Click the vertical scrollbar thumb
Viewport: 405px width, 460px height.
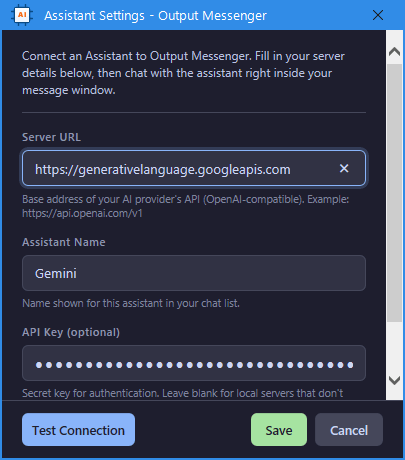pyautogui.click(x=394, y=193)
